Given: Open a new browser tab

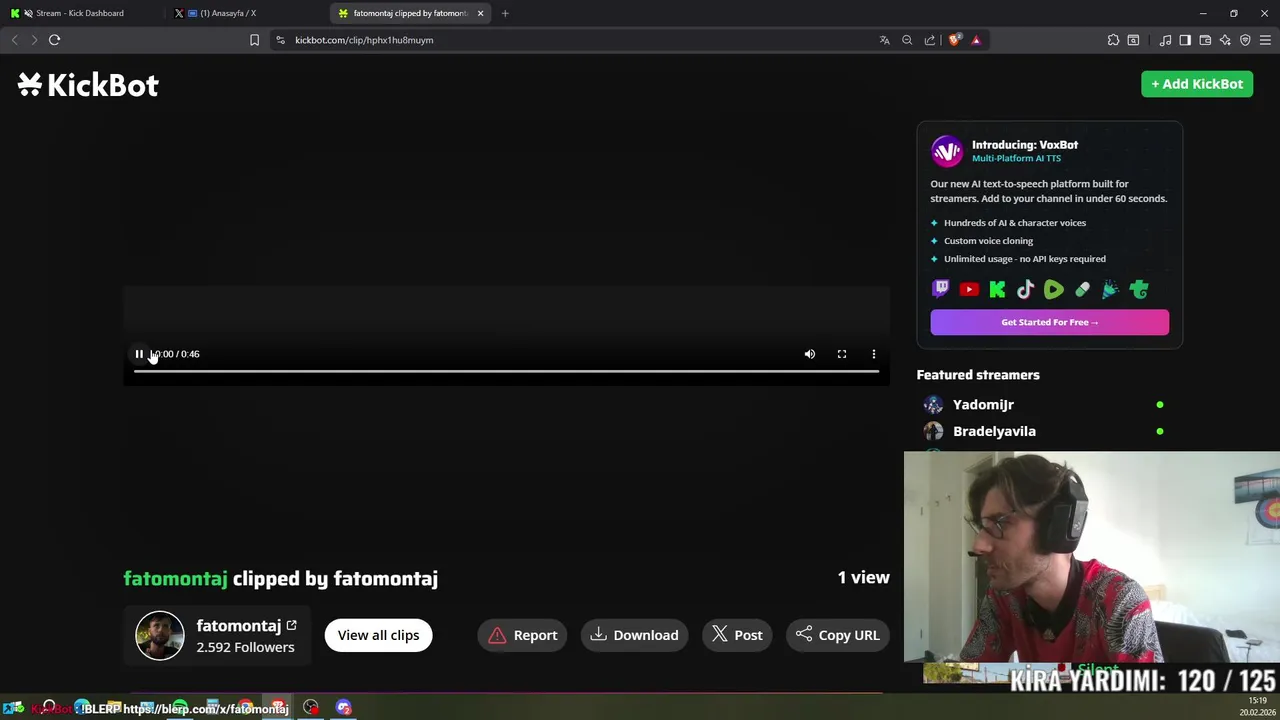Looking at the screenshot, I should [x=505, y=13].
